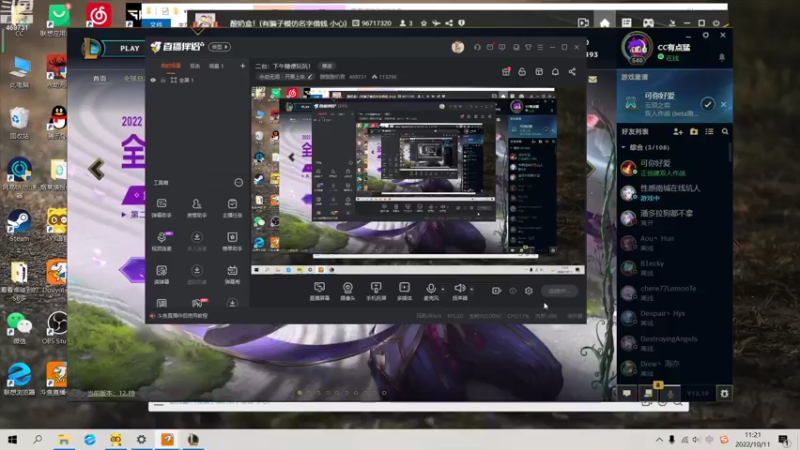Open the gift box icon with red dot
This screenshot has width=800, height=450.
pyautogui.click(x=506, y=72)
